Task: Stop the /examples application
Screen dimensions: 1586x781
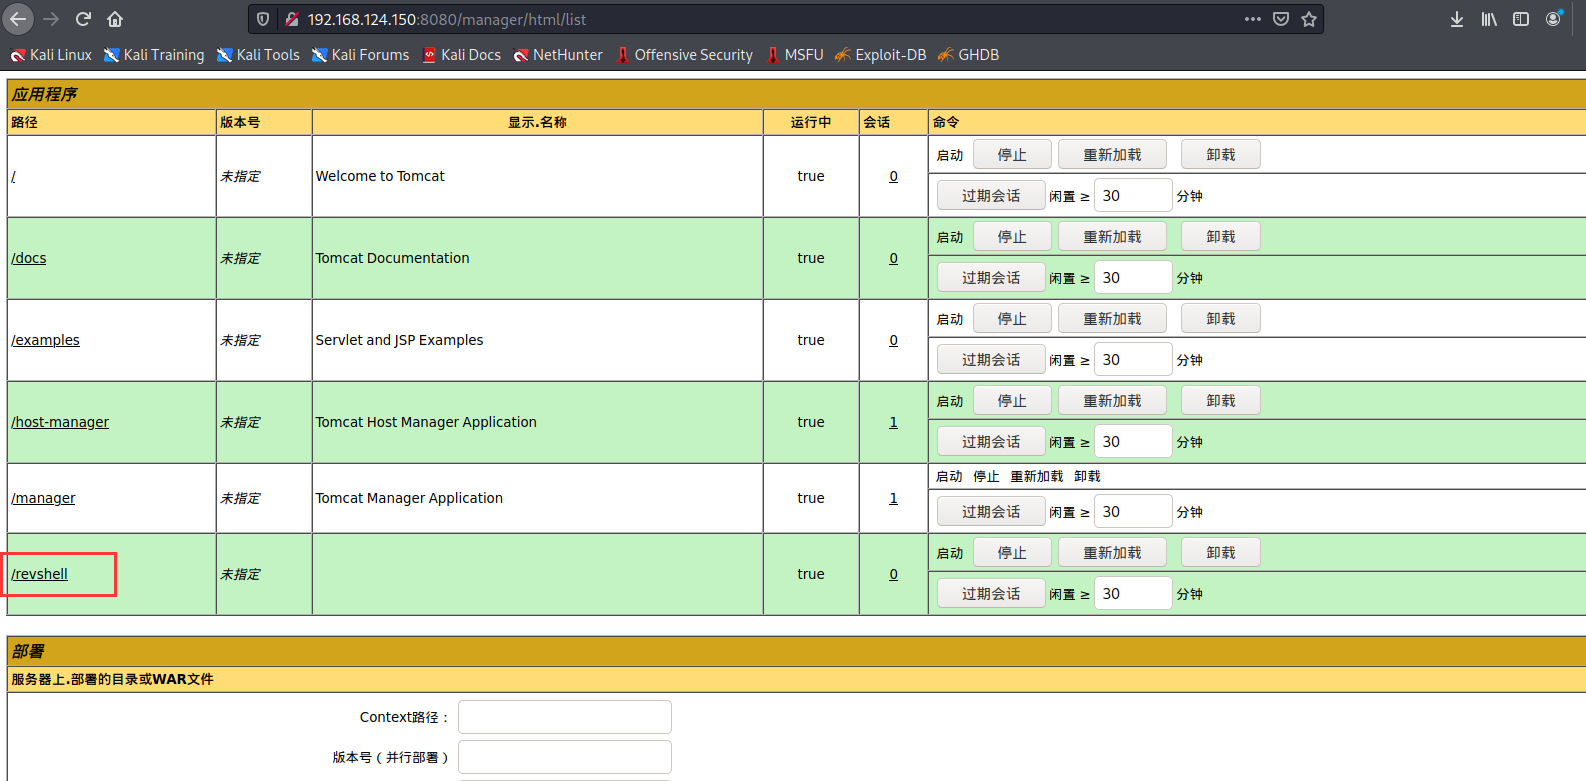Action: [x=1012, y=319]
